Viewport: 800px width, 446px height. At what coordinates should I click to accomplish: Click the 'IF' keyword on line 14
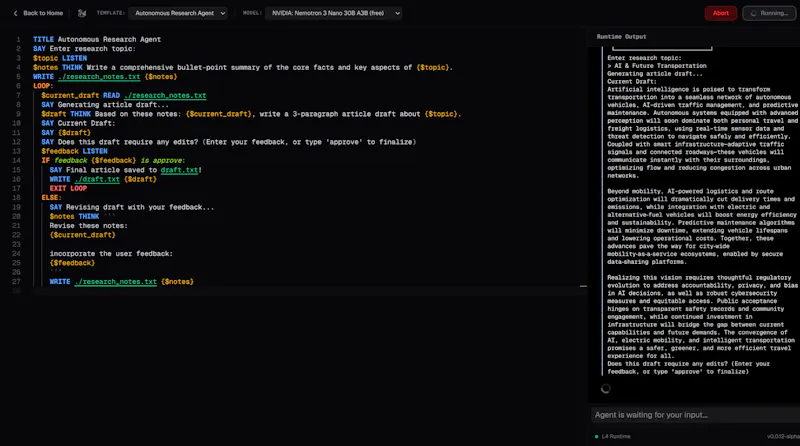pos(45,160)
